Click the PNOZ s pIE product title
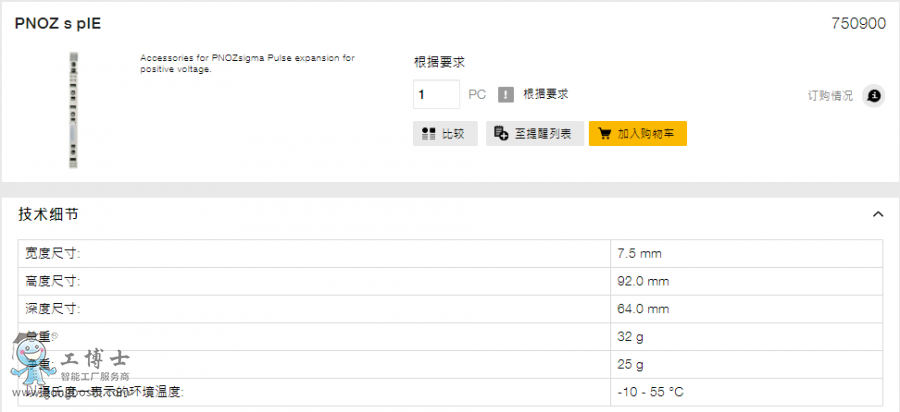 (58, 23)
